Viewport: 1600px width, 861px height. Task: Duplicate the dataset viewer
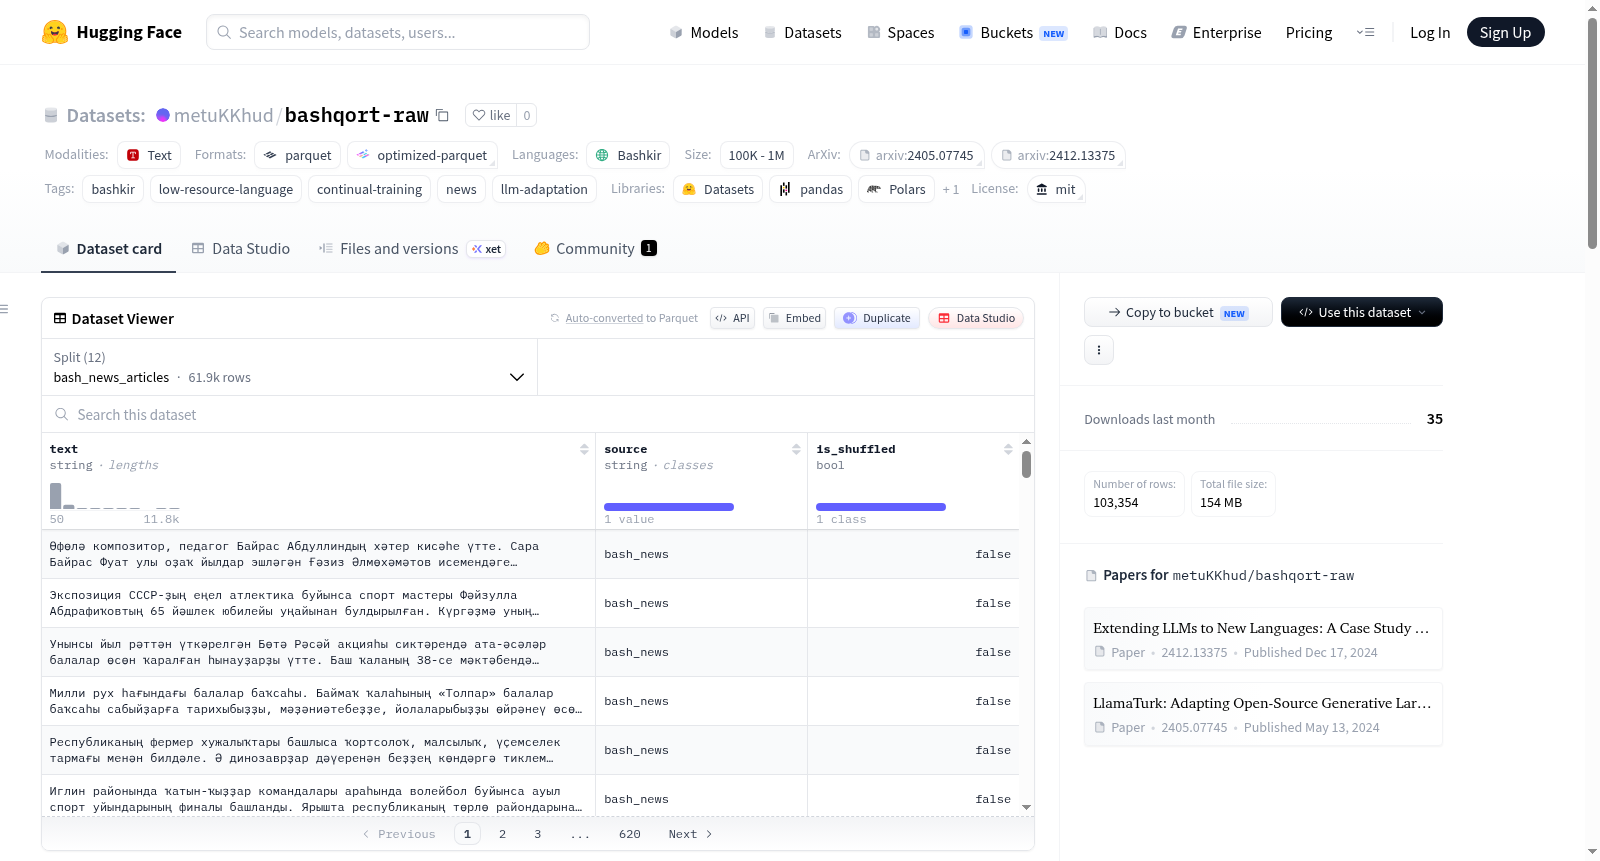pos(877,318)
